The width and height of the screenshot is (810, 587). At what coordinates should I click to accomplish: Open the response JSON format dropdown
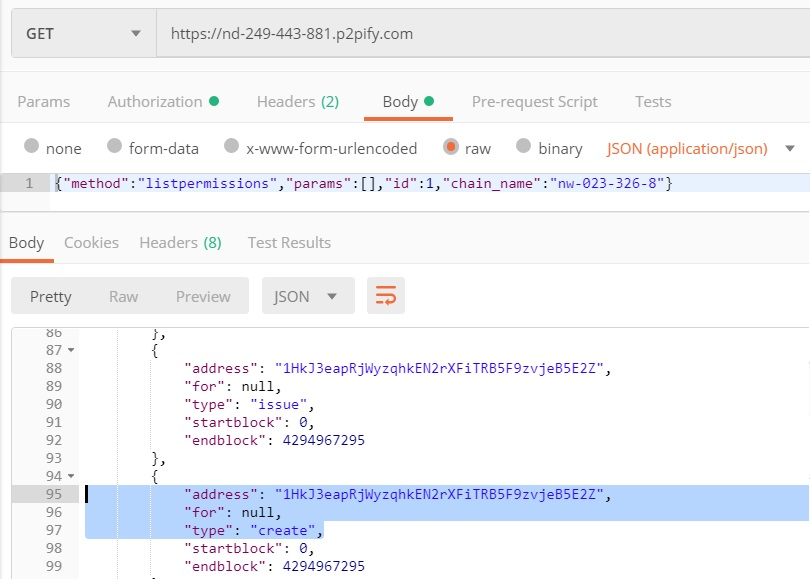[x=308, y=296]
